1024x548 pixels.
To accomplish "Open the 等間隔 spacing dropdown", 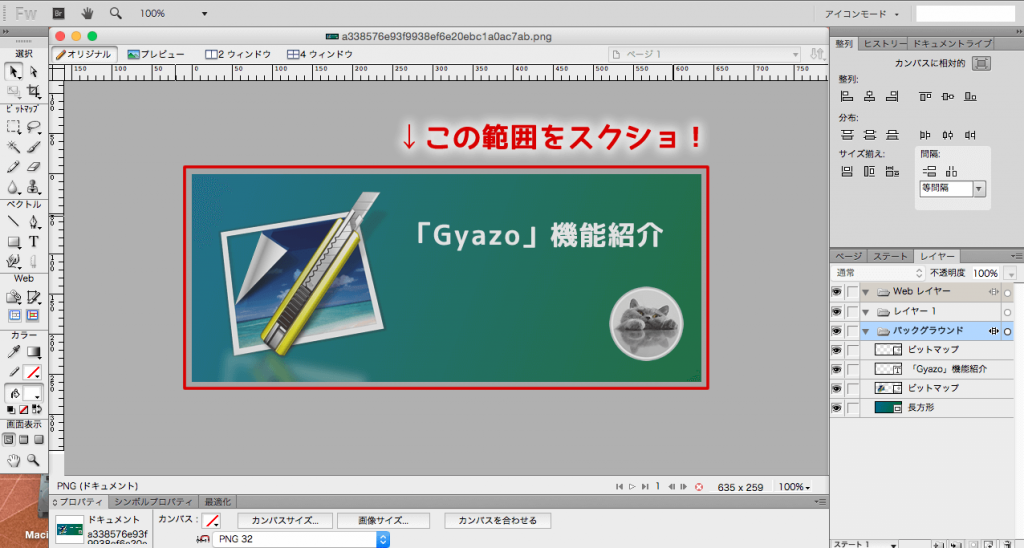I will click(979, 189).
